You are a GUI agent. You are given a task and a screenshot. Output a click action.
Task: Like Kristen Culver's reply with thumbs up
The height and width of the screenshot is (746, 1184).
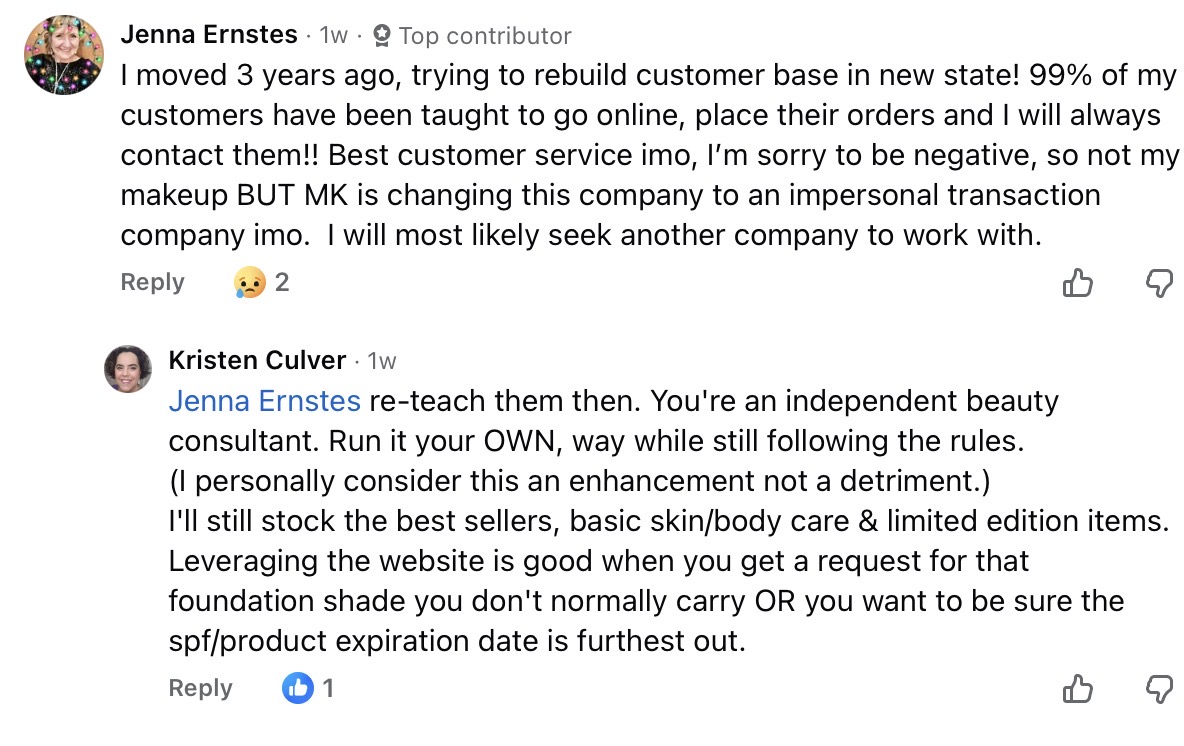(1077, 689)
